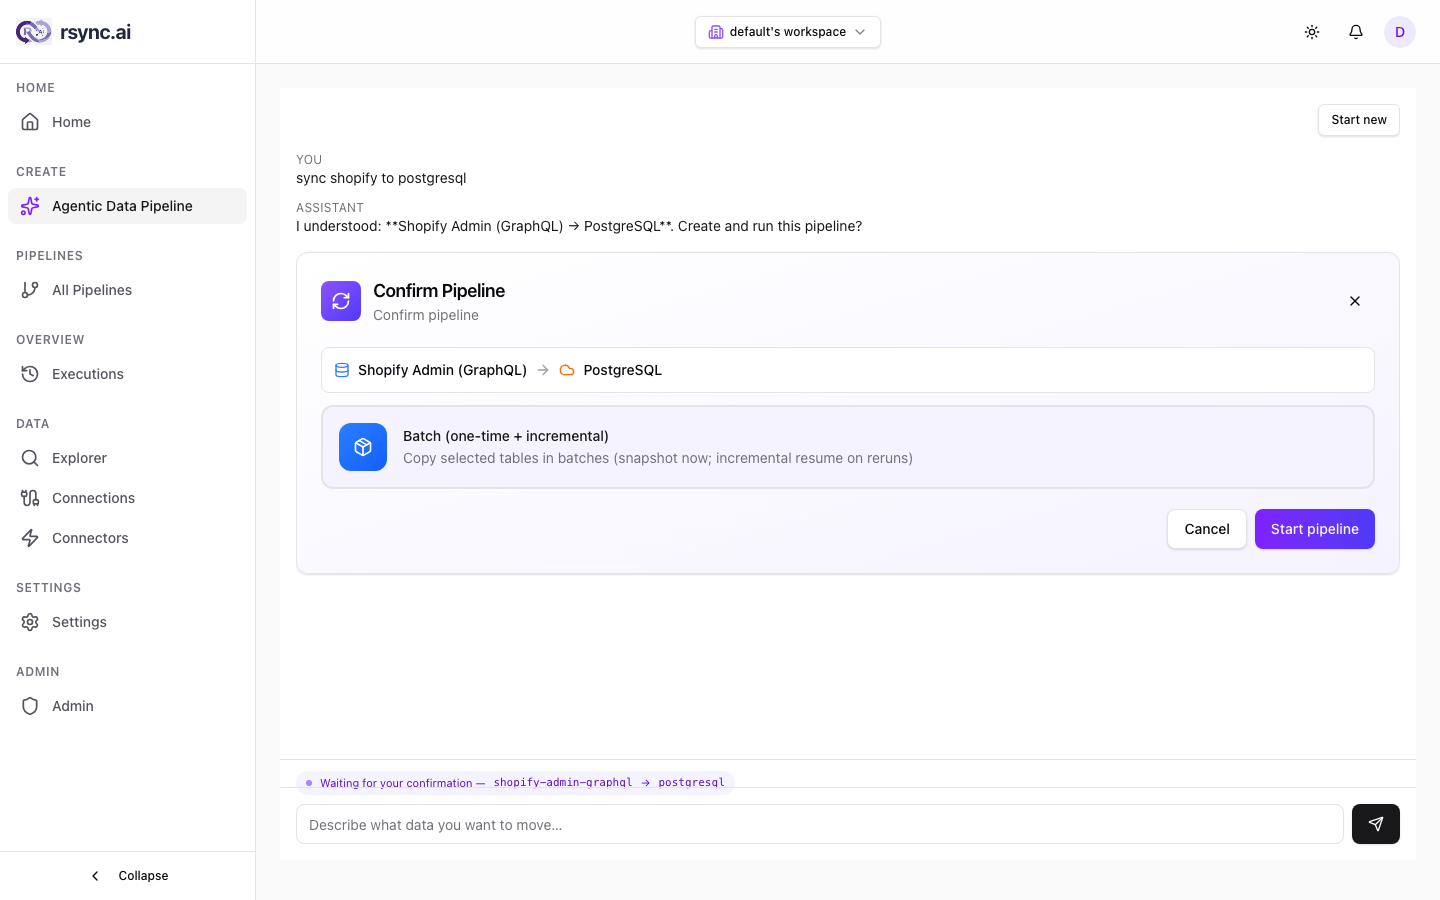Collapse the sidebar

128,876
